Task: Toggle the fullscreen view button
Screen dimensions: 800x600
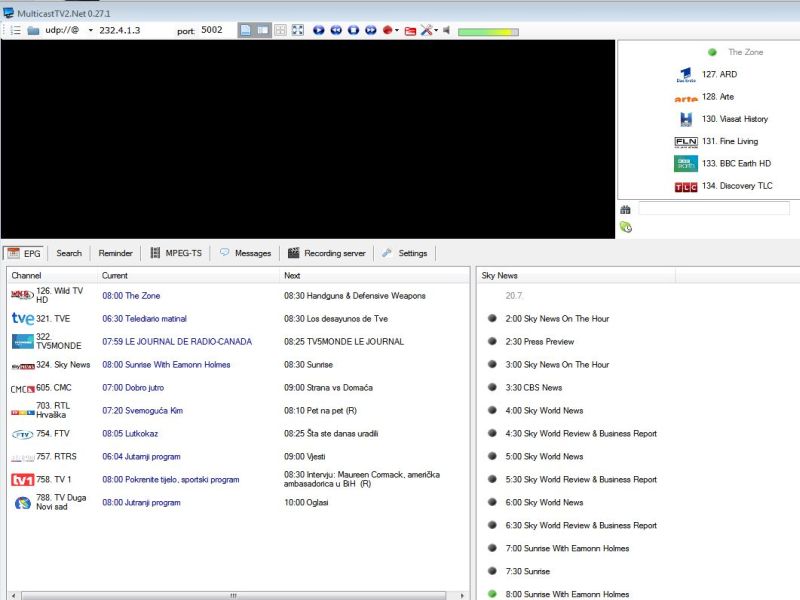Action: (298, 30)
